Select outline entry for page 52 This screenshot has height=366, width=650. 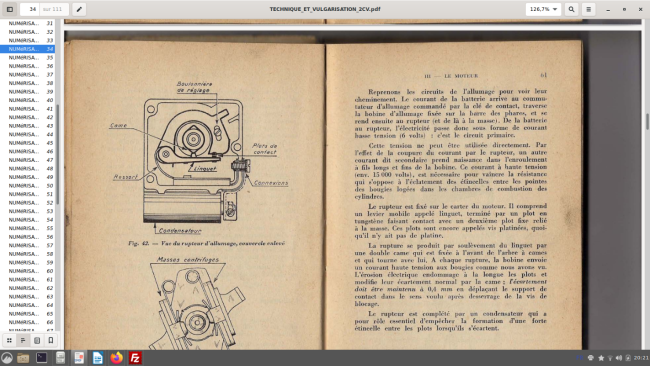pos(28,203)
